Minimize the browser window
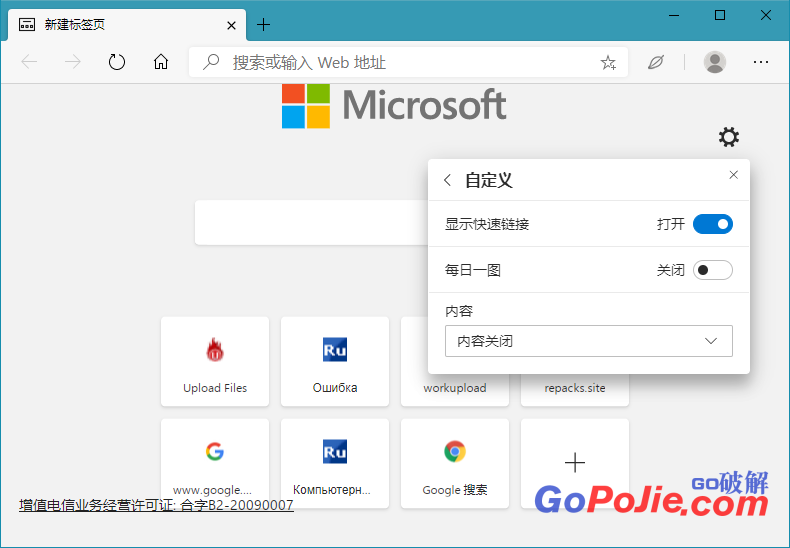This screenshot has height=548, width=790. tap(674, 16)
